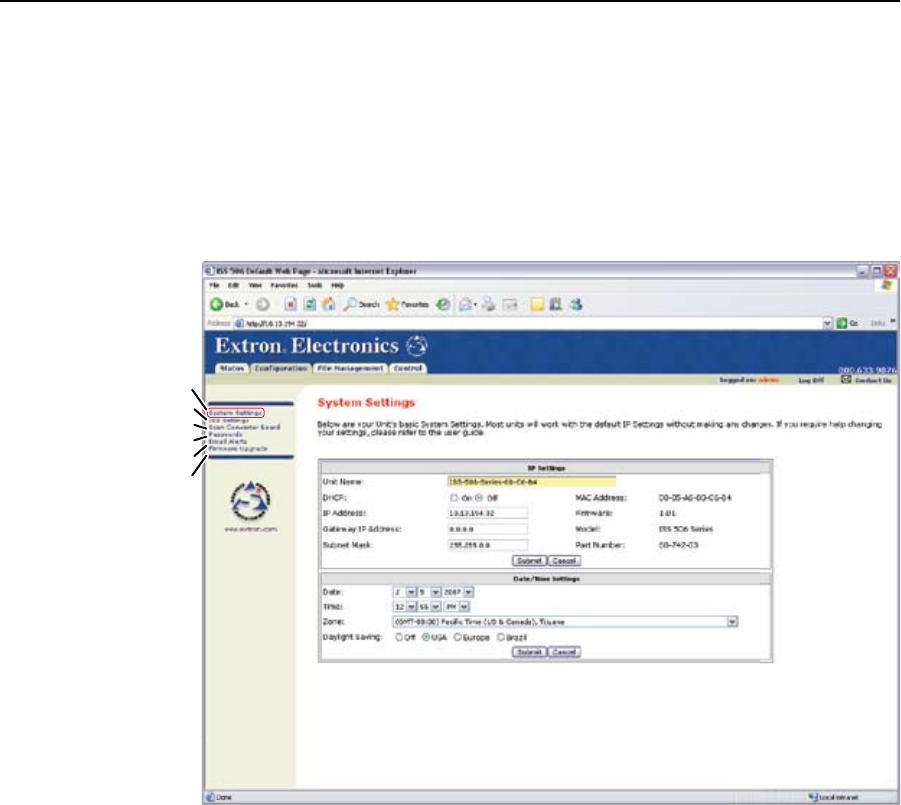Set DHCP to On
The height and width of the screenshot is (805, 901).
click(455, 498)
